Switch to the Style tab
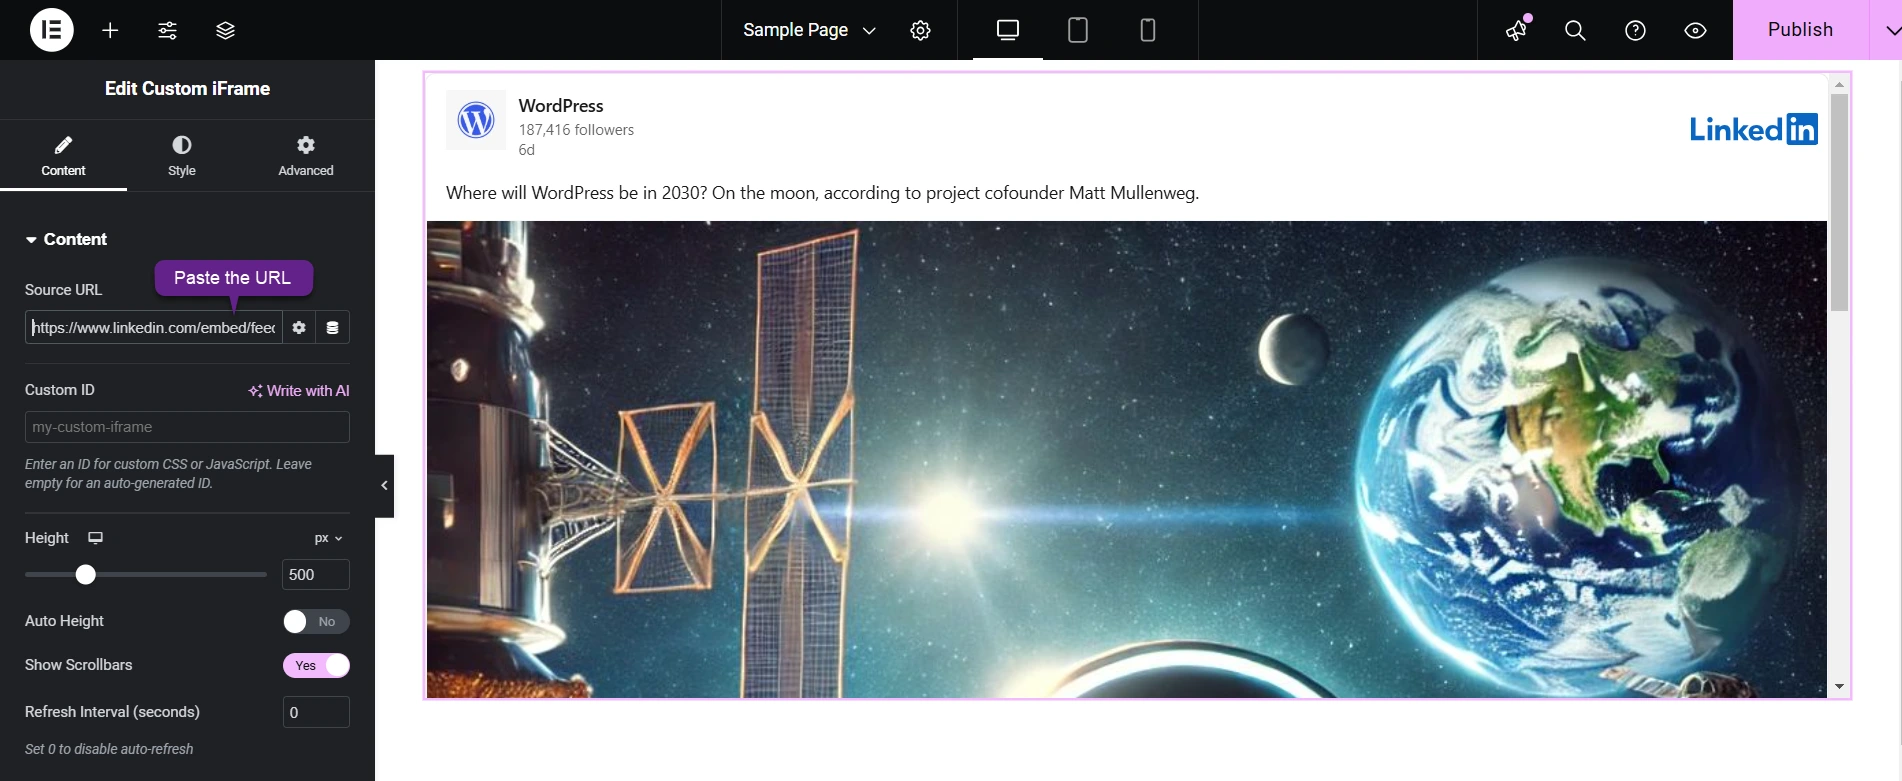This screenshot has height=781, width=1902. tap(182, 156)
